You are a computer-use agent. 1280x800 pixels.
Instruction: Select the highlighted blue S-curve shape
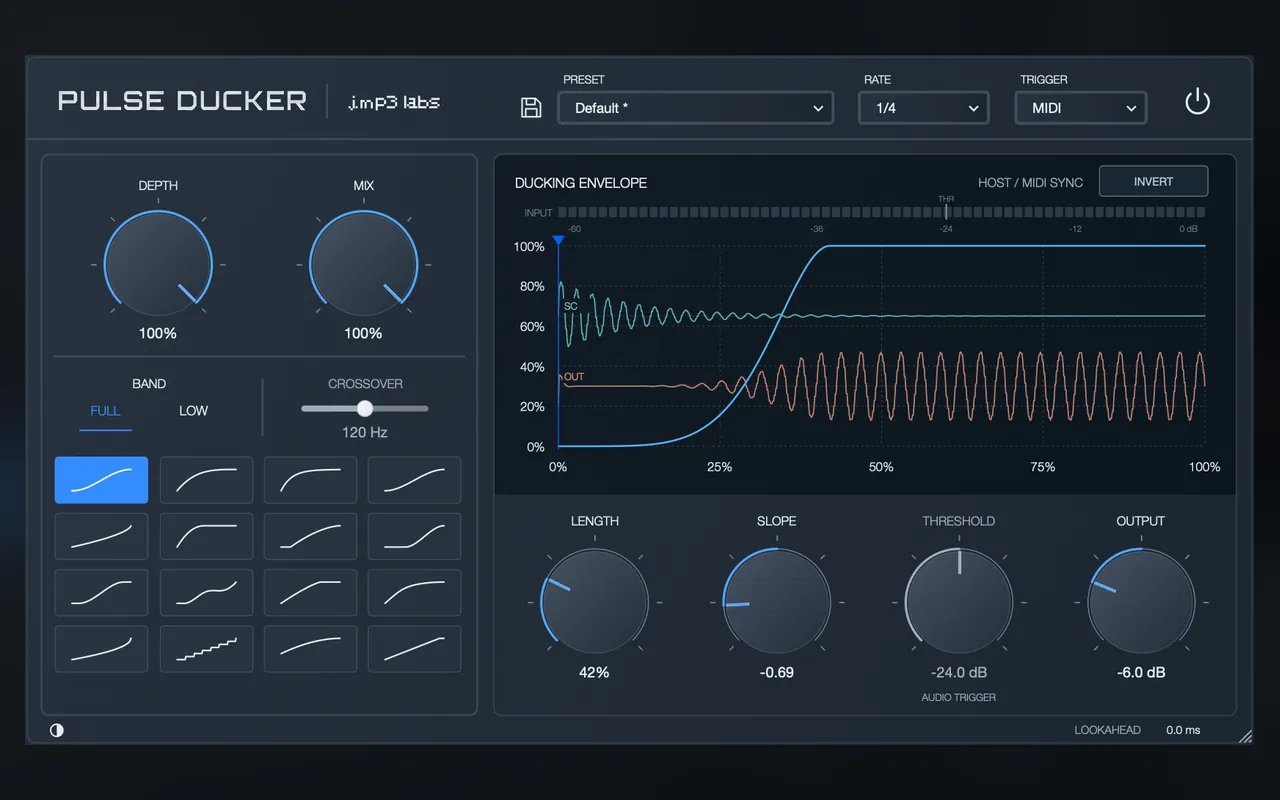[x=101, y=480]
